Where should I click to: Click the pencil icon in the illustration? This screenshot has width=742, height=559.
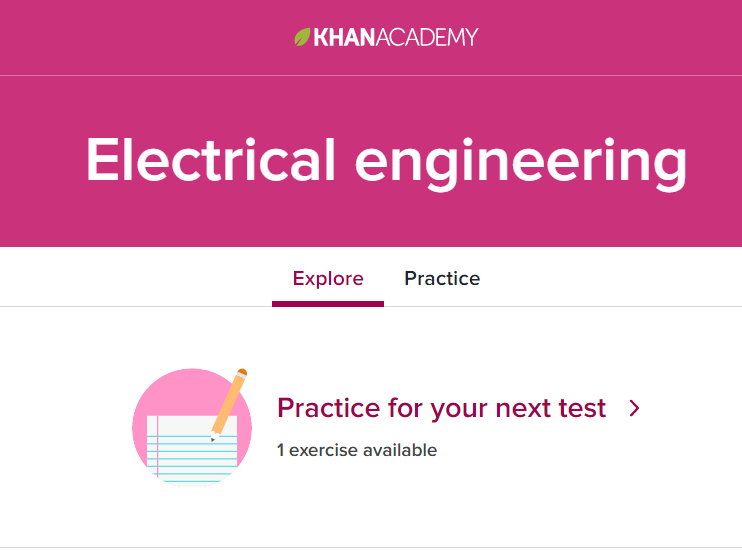click(x=229, y=405)
